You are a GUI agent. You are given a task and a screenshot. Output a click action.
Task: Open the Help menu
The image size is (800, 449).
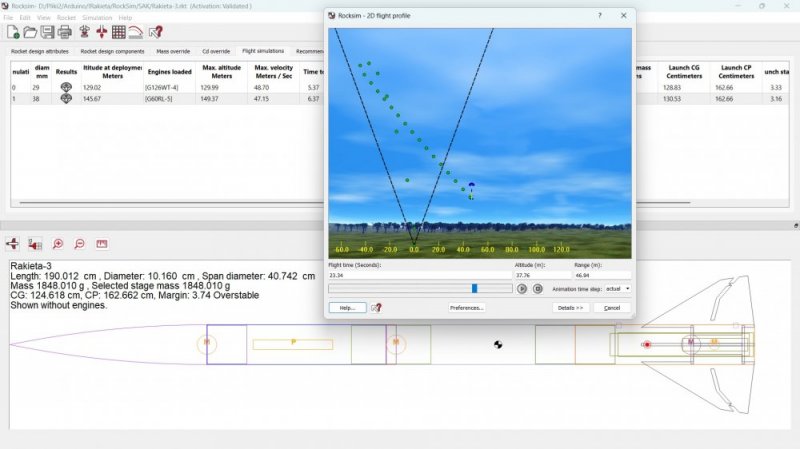126,18
